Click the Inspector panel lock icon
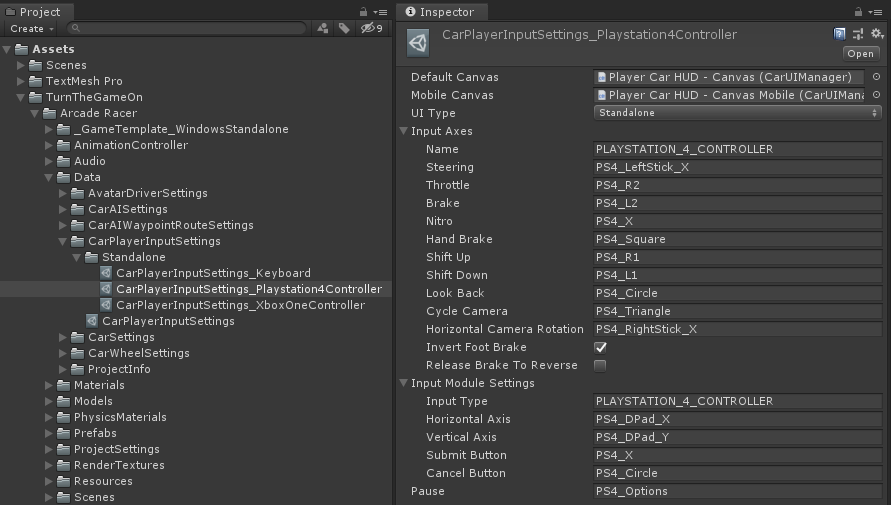Image resolution: width=891 pixels, height=505 pixels. pyautogui.click(x=858, y=11)
